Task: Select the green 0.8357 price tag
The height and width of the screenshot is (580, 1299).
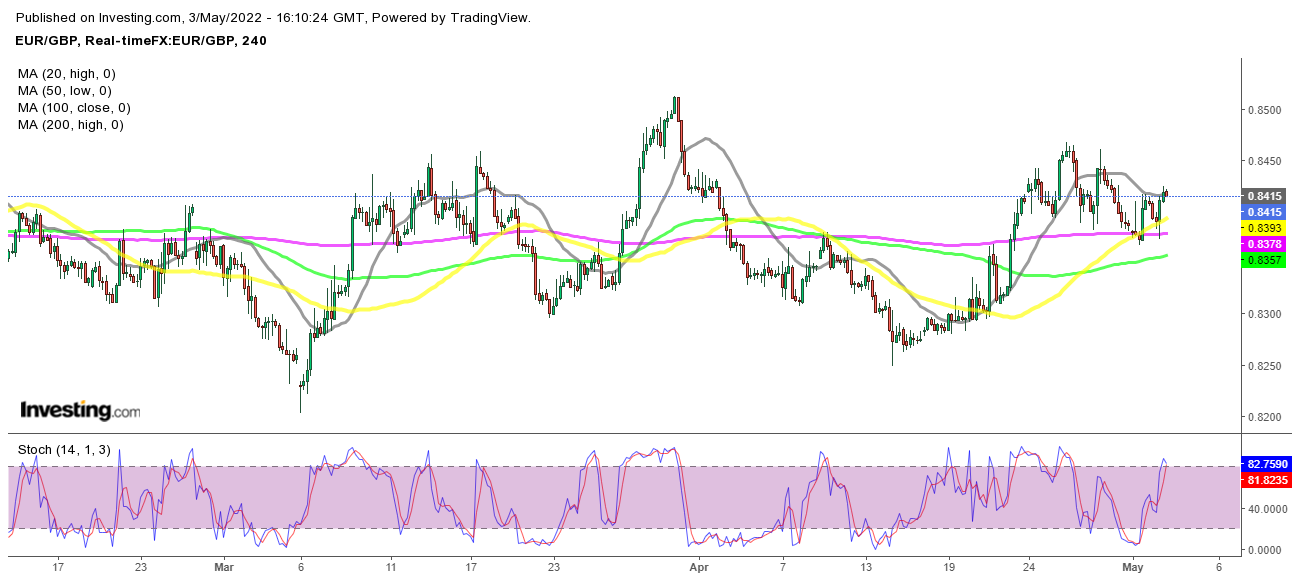Action: pyautogui.click(x=1259, y=260)
